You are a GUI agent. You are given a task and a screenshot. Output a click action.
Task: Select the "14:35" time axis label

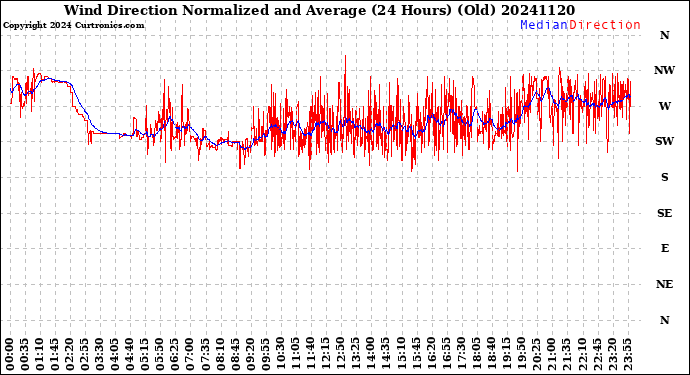coord(386,354)
